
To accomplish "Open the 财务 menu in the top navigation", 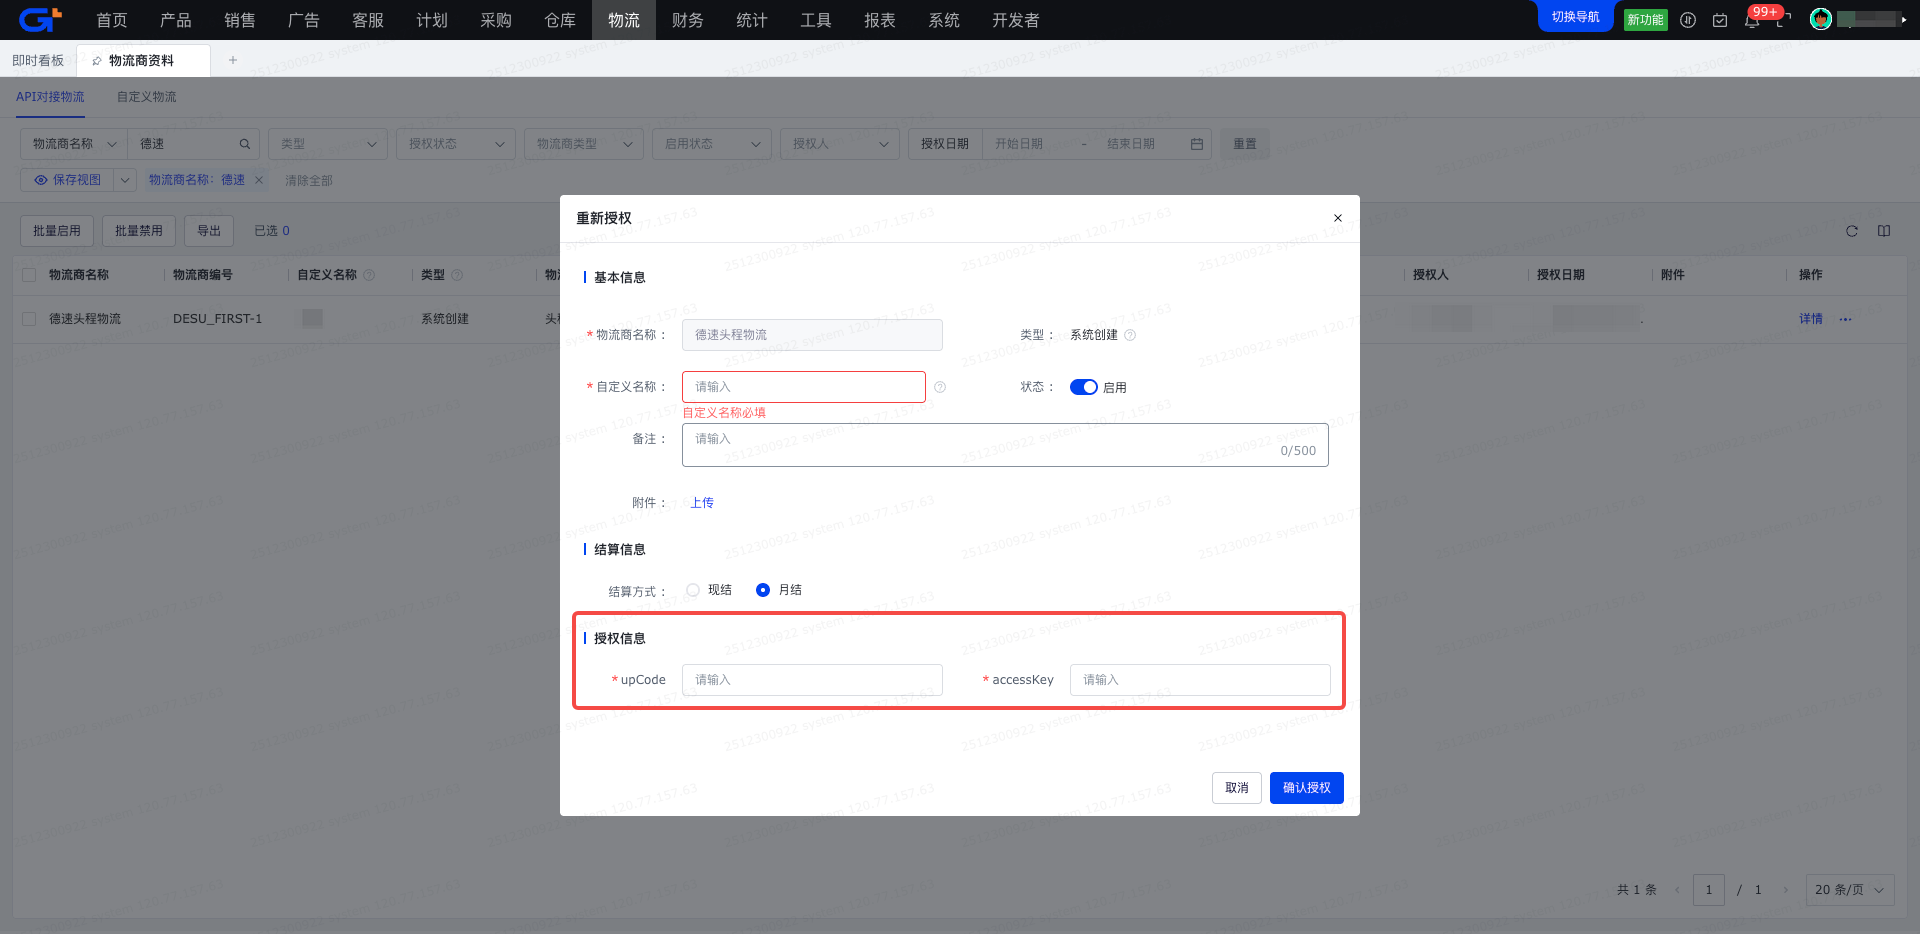I will coord(687,20).
